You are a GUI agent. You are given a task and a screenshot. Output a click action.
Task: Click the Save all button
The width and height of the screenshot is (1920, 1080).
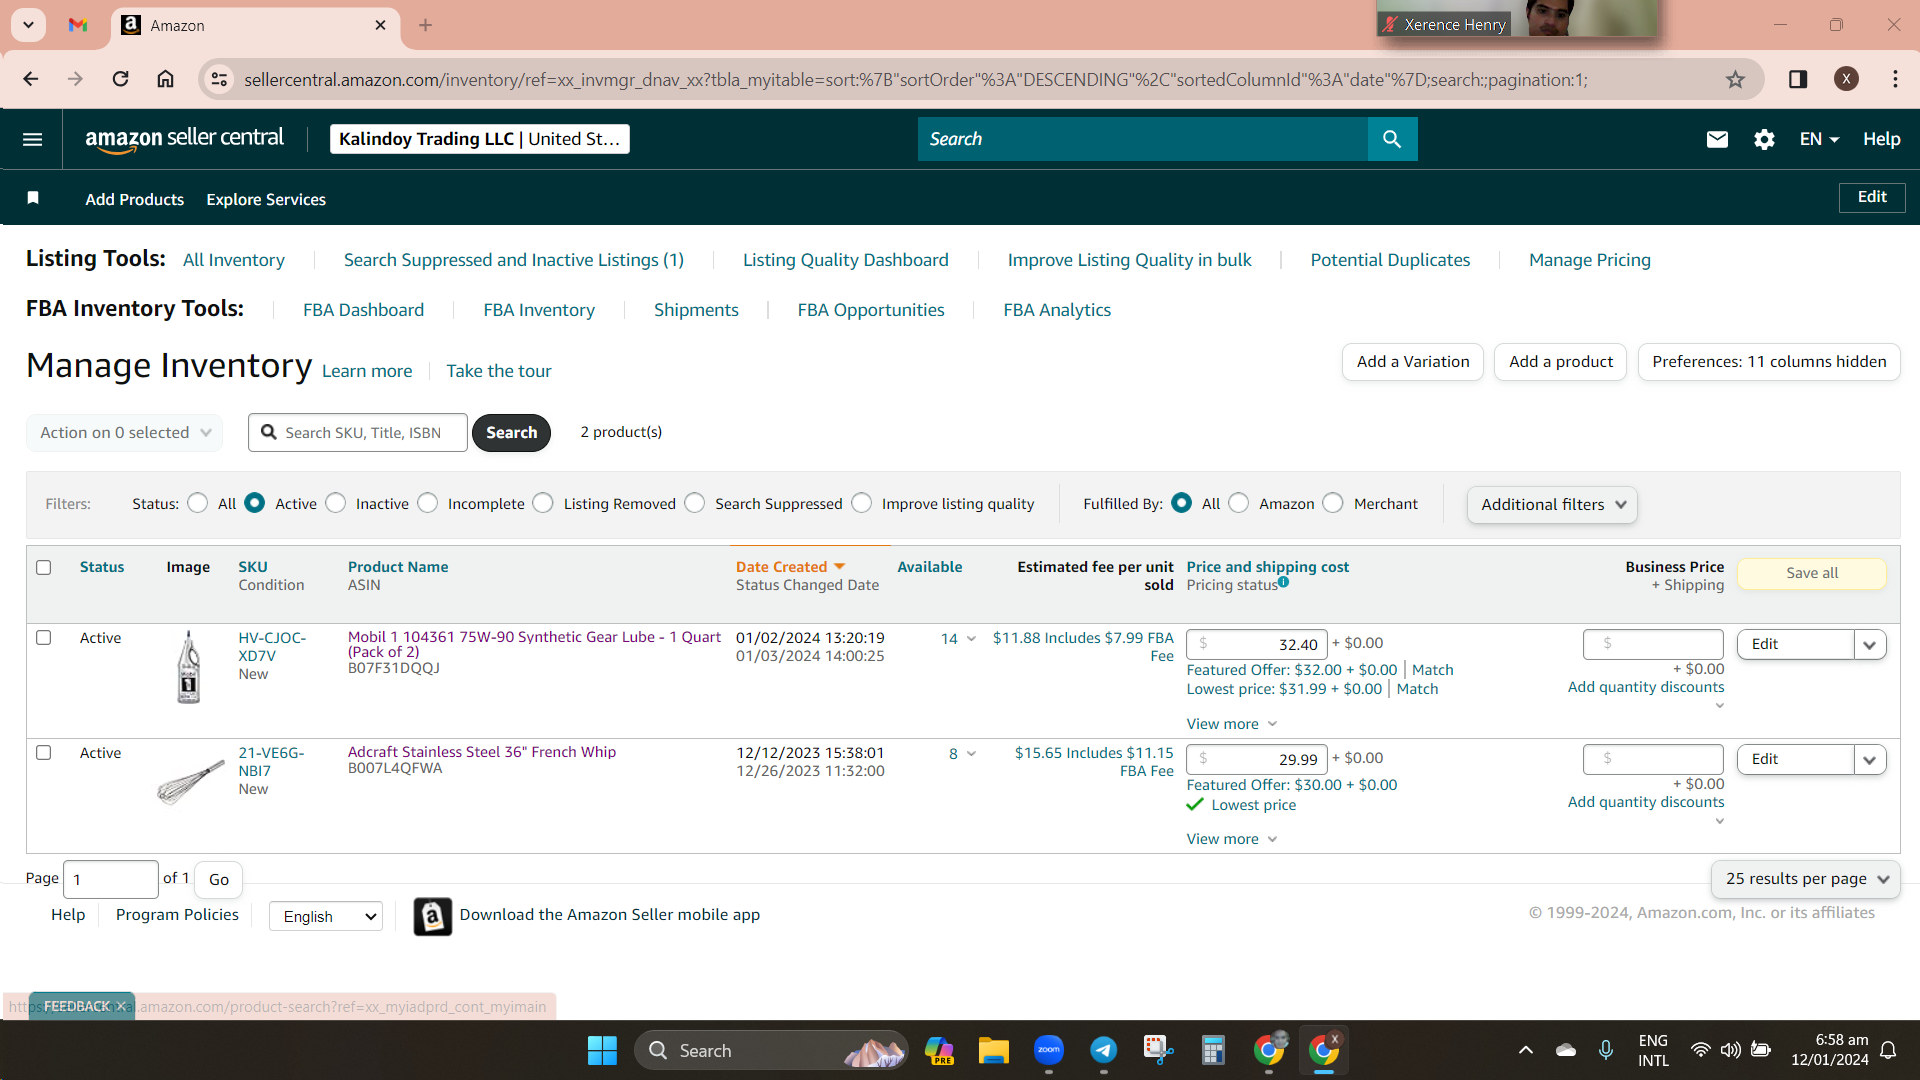pos(1812,573)
